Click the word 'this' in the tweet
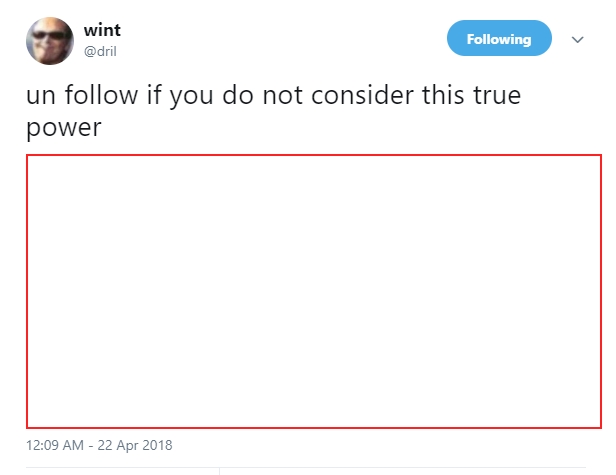This screenshot has width=616, height=475. coord(443,95)
